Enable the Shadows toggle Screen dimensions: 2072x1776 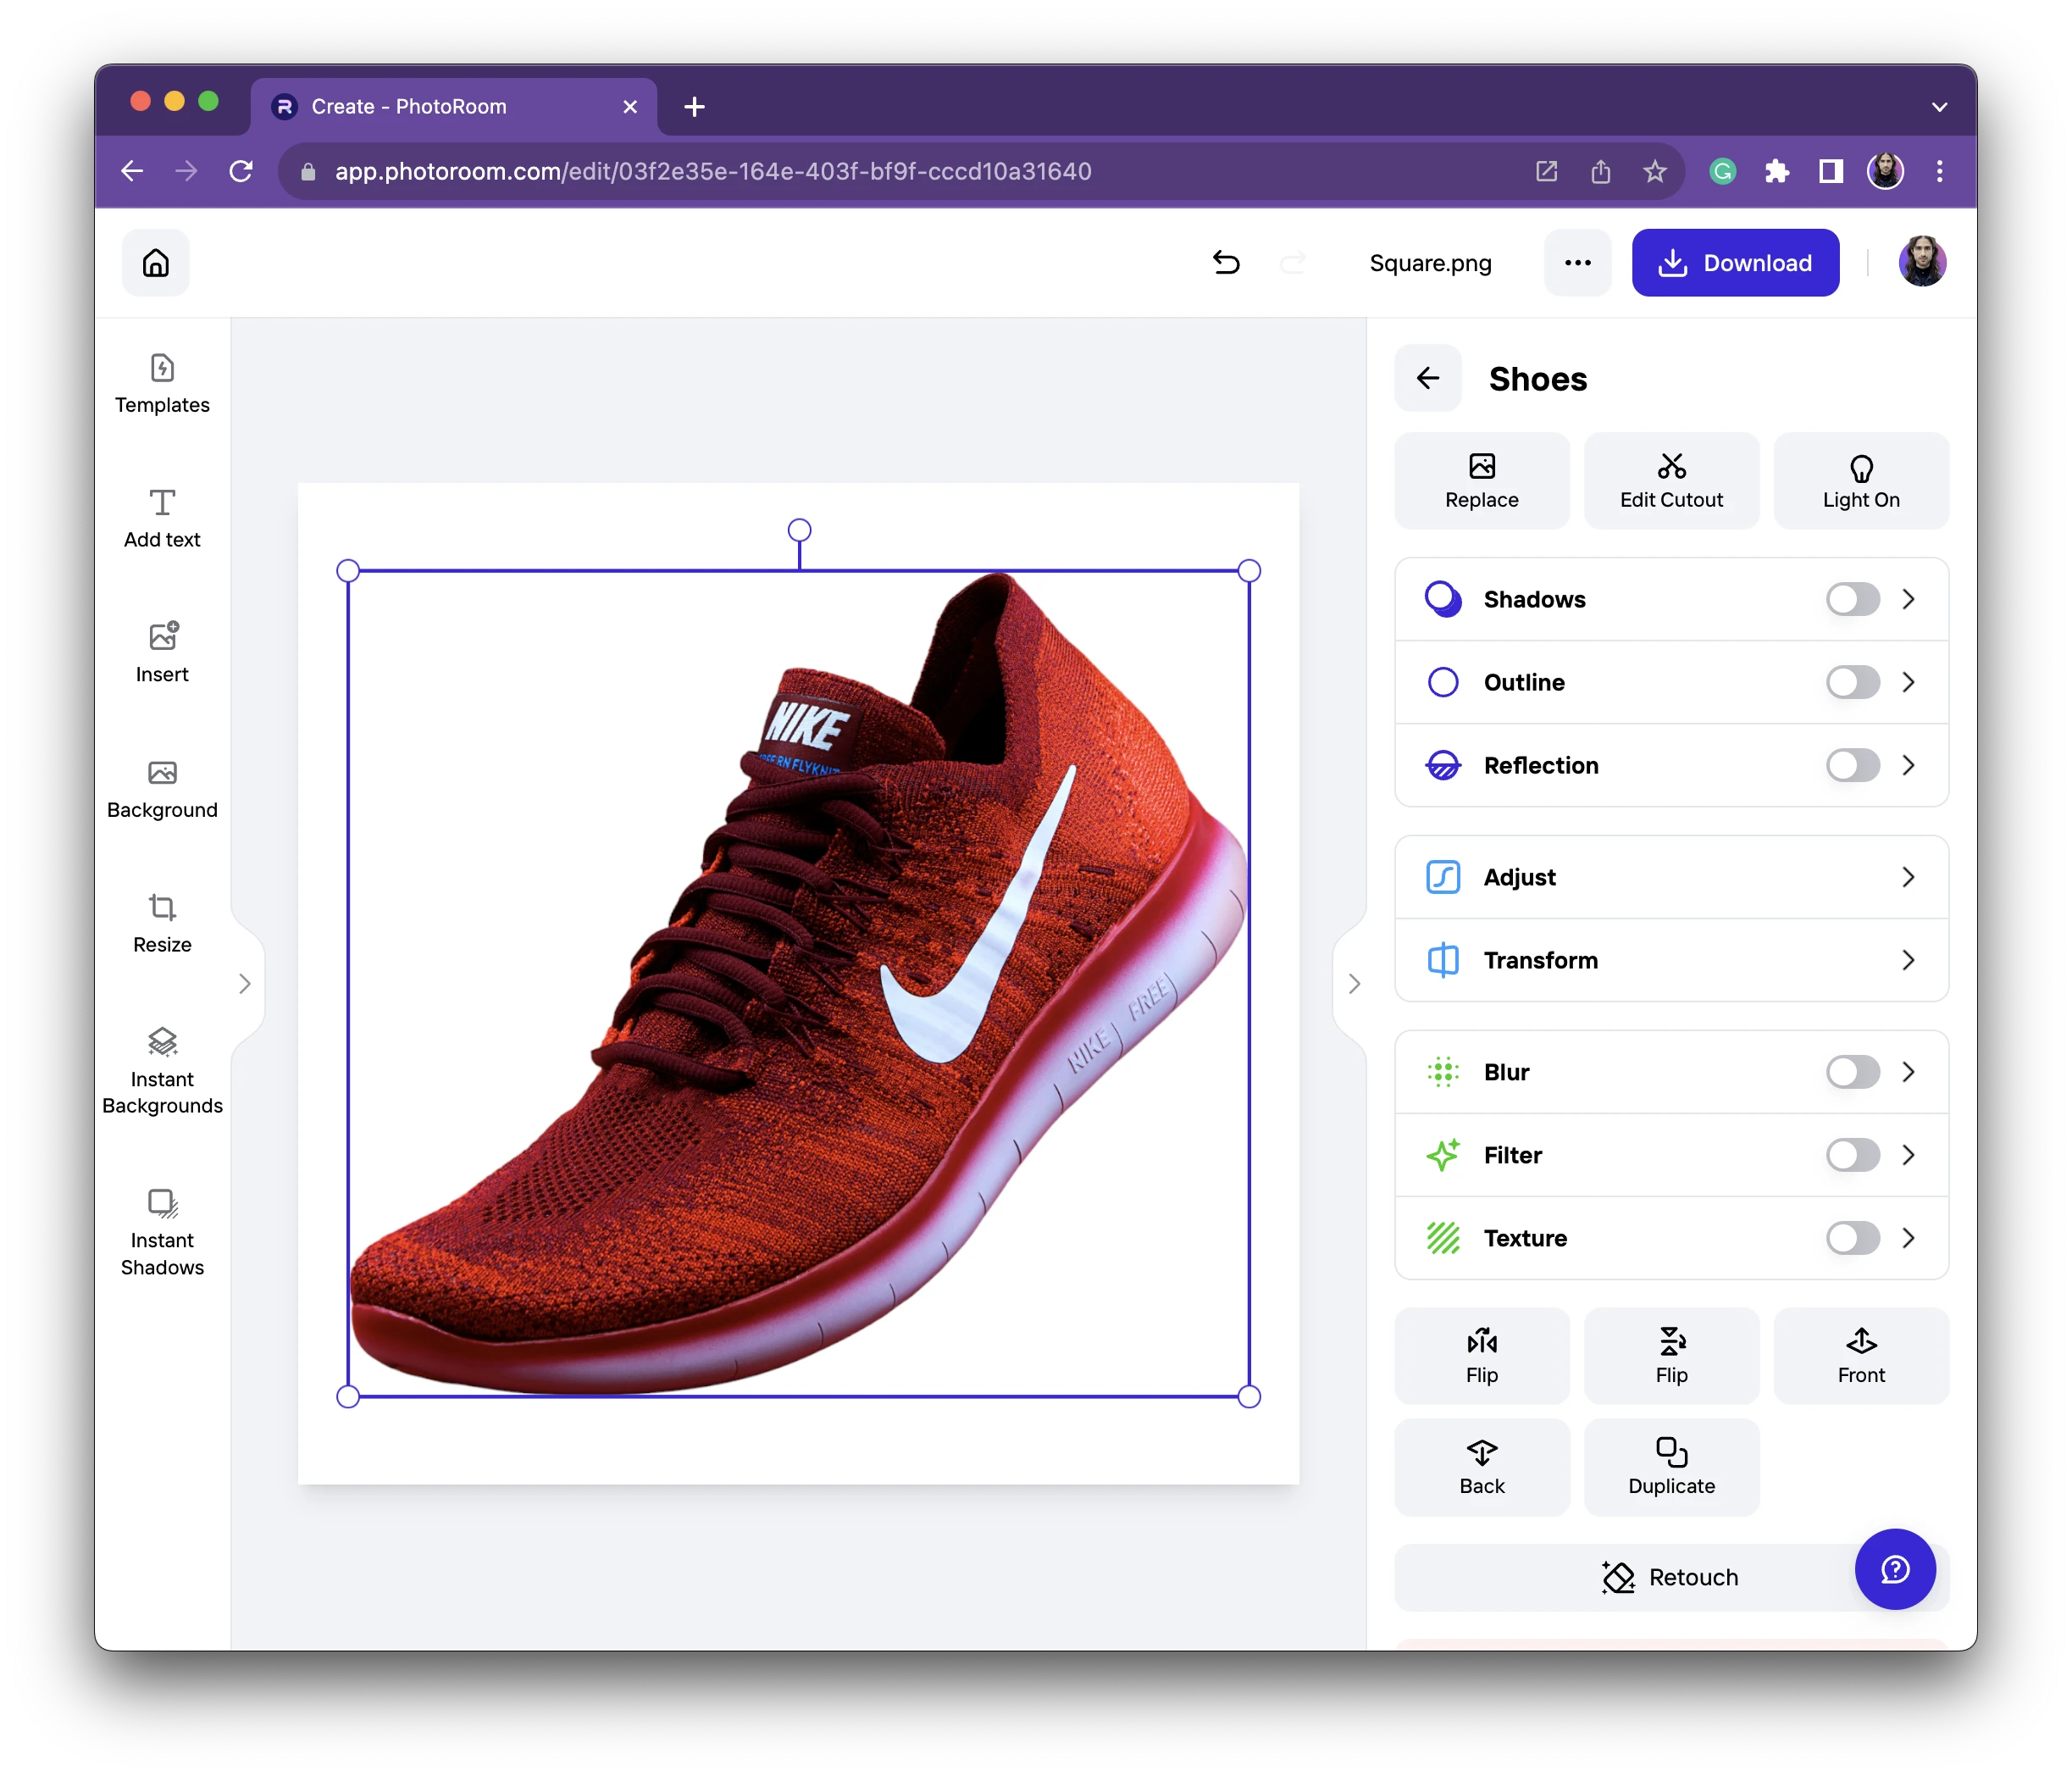(1852, 599)
